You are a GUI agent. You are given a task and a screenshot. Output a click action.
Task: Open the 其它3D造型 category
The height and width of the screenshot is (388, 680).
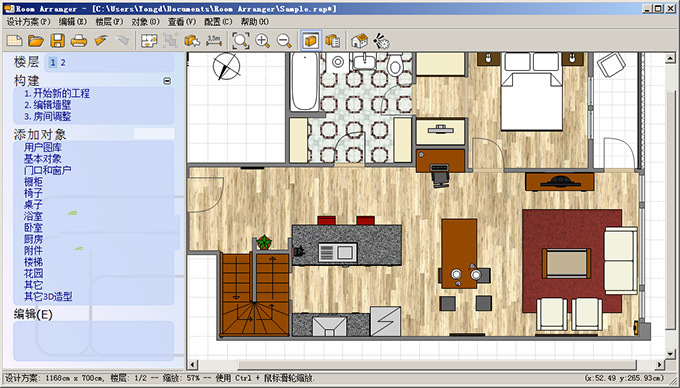(x=48, y=297)
